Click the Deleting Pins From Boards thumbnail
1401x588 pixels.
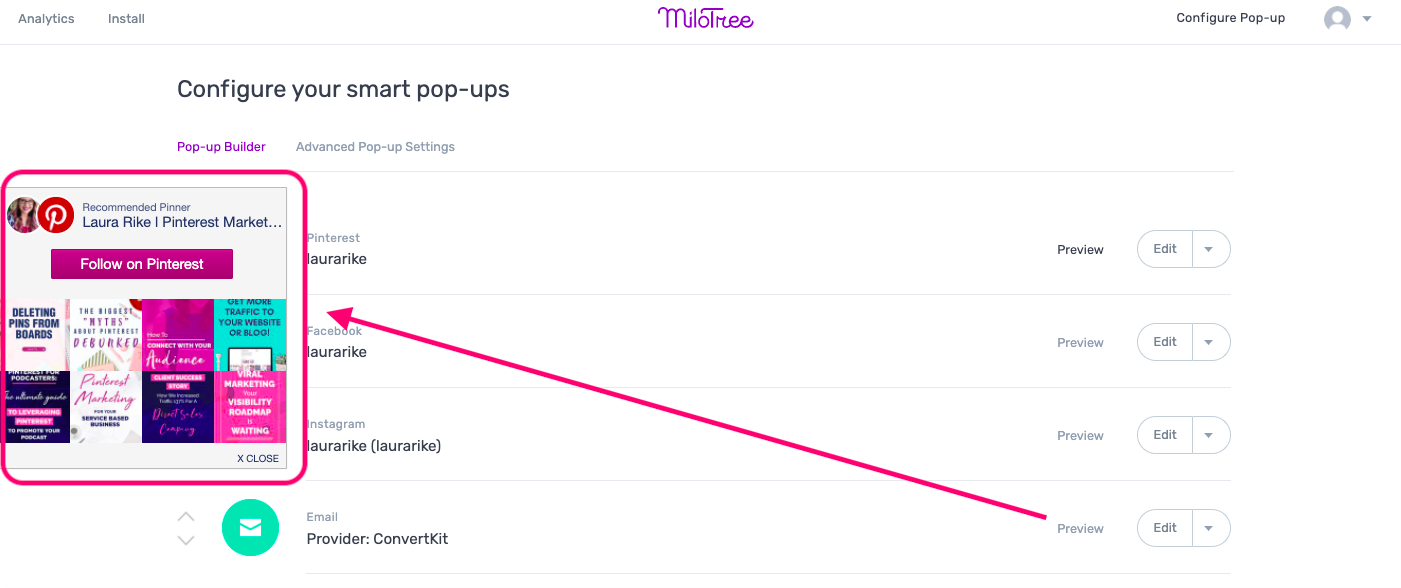pos(34,335)
